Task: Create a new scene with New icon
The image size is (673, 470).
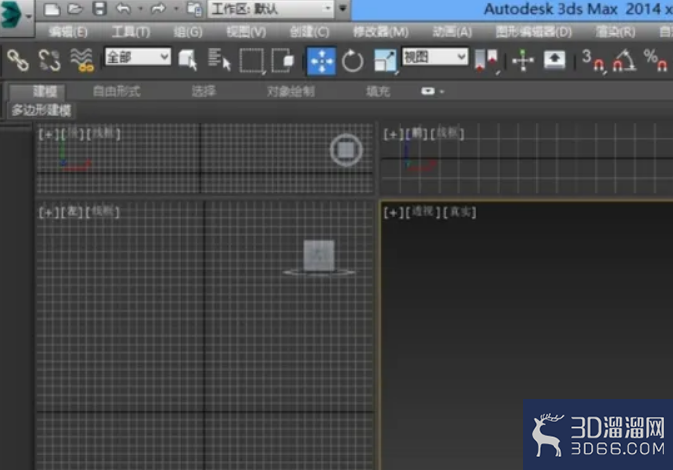Action: tap(52, 9)
